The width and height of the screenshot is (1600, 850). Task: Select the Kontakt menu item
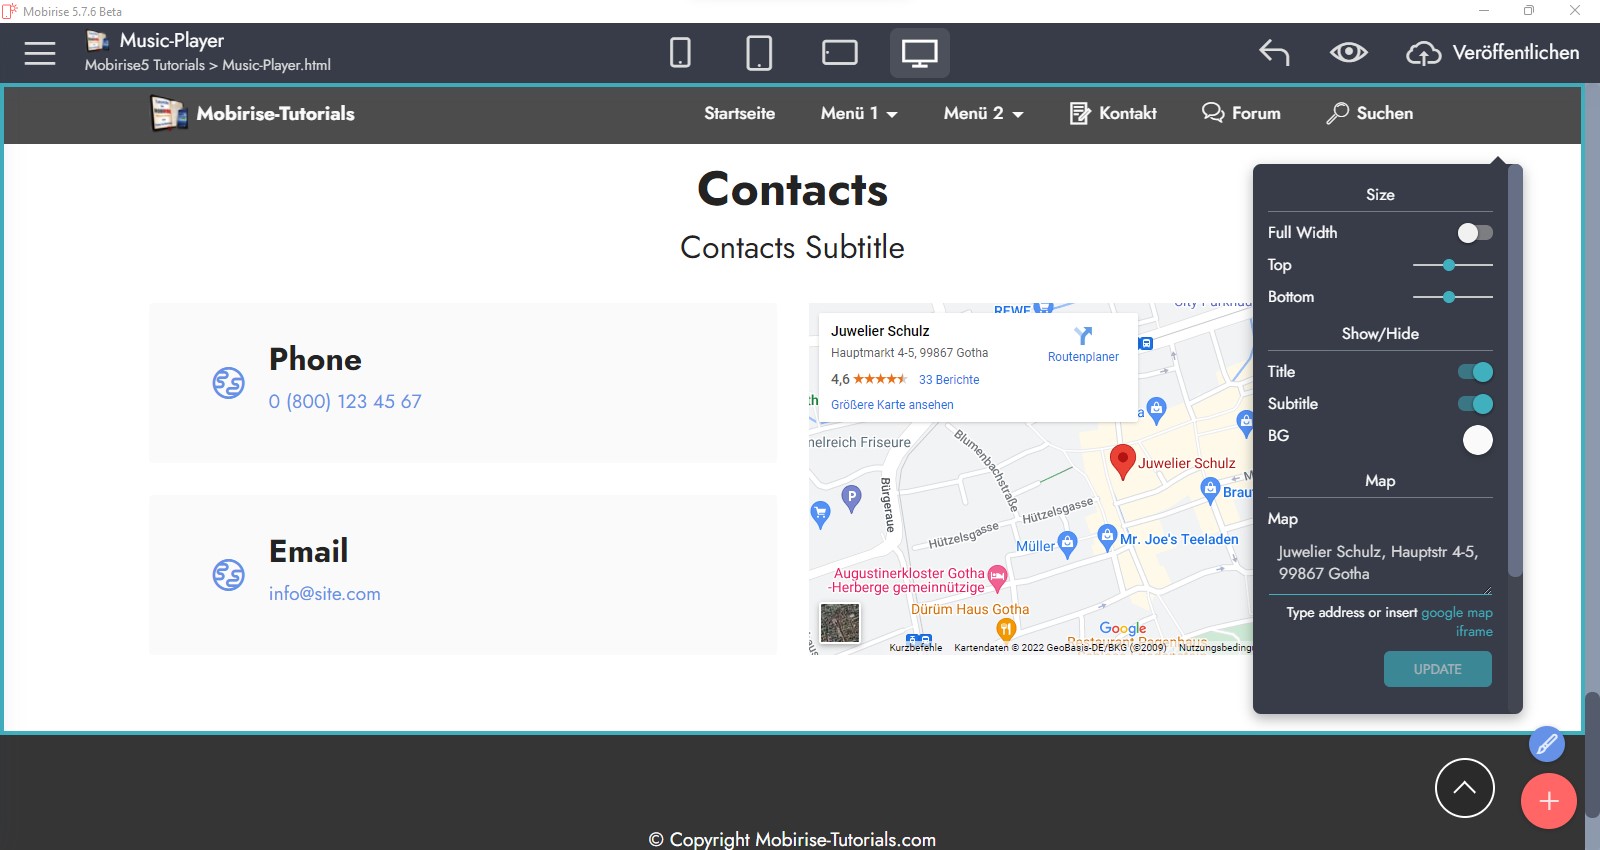1113,114
